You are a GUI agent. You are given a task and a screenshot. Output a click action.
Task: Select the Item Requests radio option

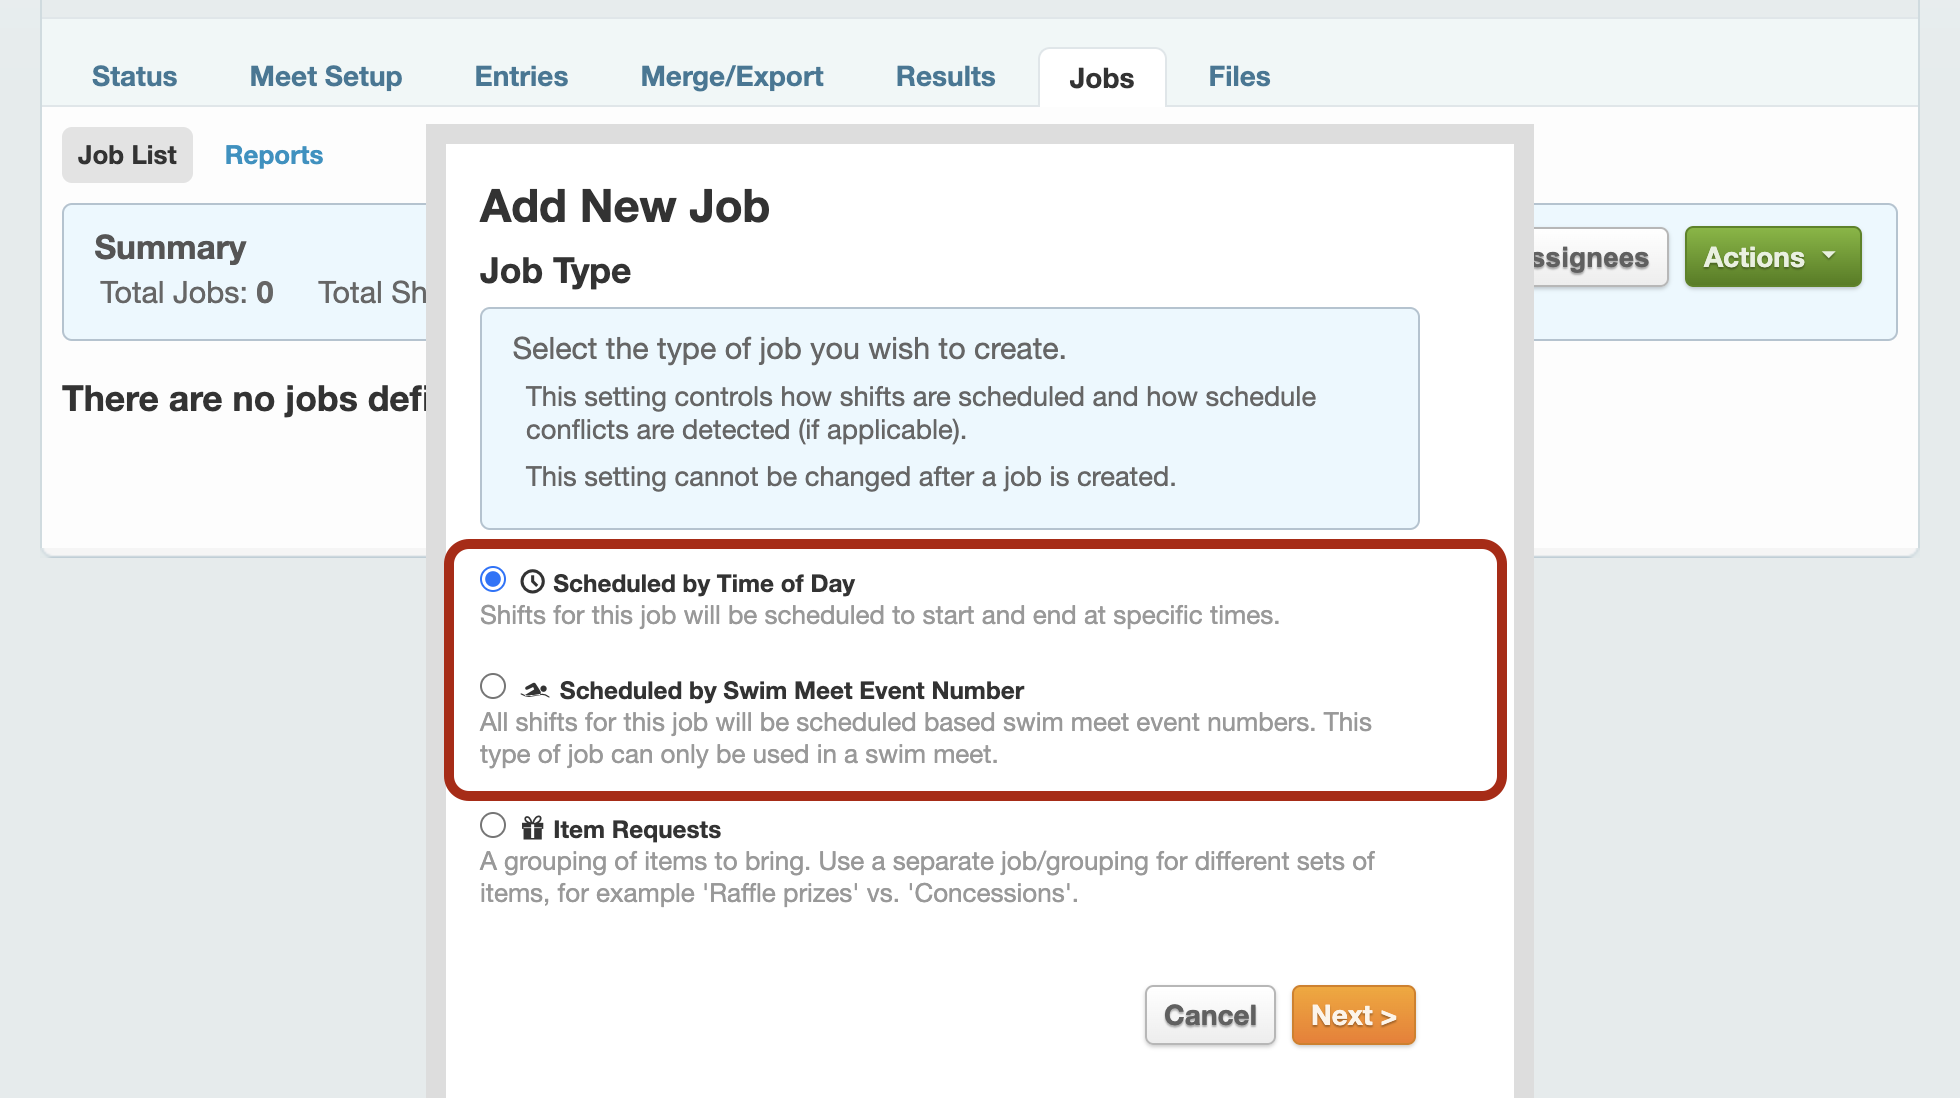click(x=493, y=826)
